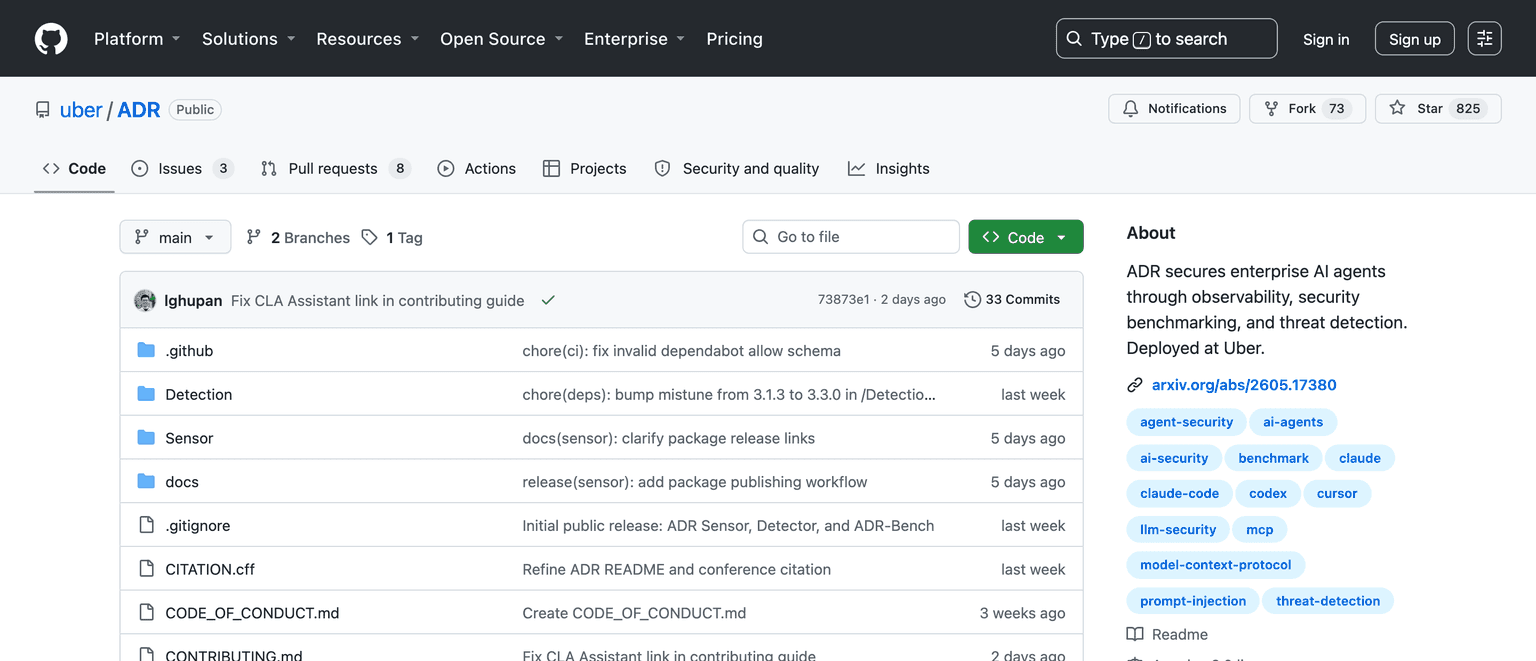Click the CODE_OF_CONDUCT.md file icon
Viewport: 1536px width, 661px height.
coord(146,613)
